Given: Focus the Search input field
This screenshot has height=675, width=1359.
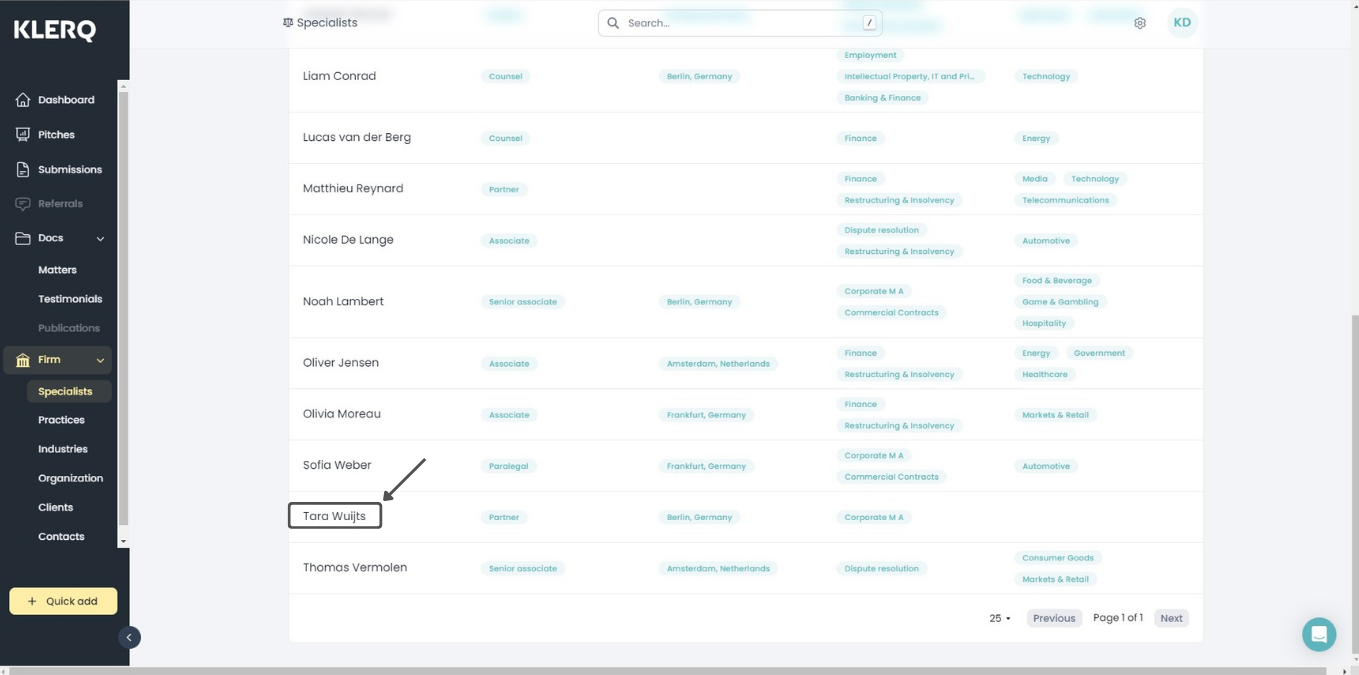Looking at the screenshot, I should tap(740, 23).
